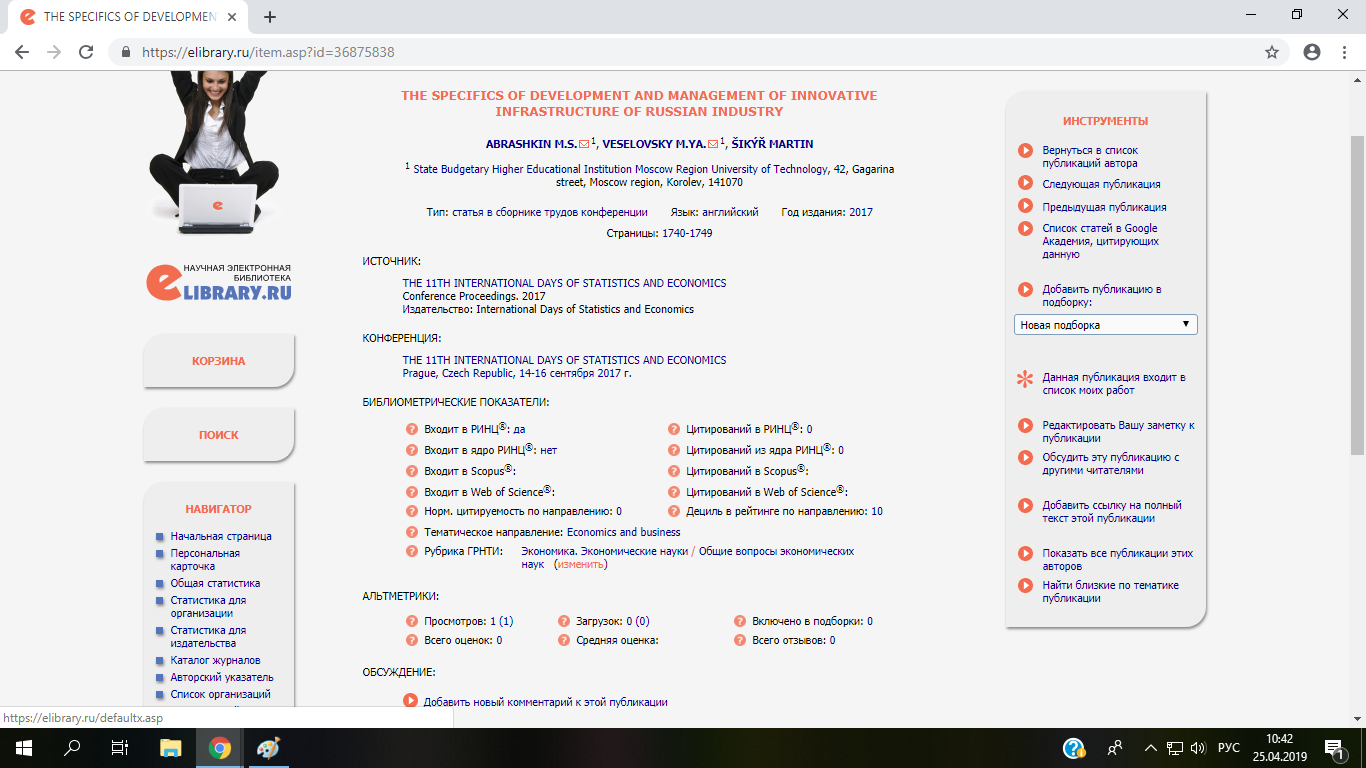Click the help icon beside 'Всего оценок'
This screenshot has height=768, width=1366.
[x=411, y=640]
